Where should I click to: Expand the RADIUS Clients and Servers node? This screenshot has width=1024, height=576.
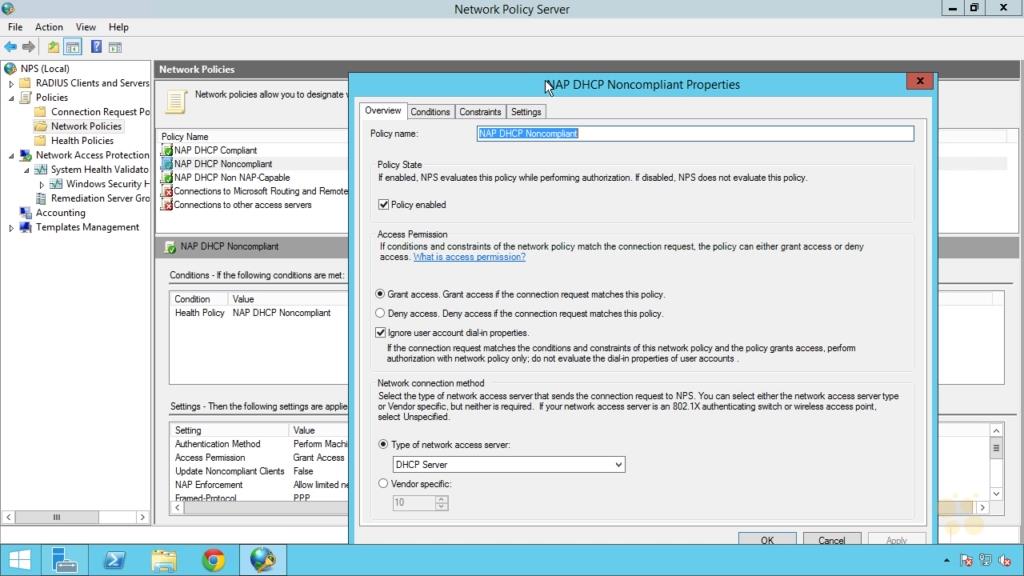11,84
